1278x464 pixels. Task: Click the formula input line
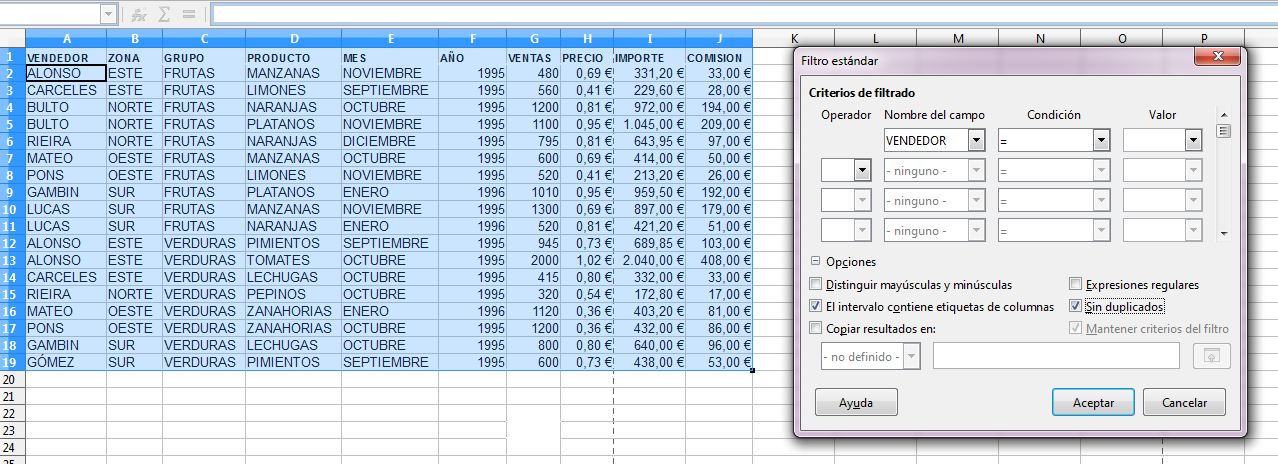click(x=744, y=14)
